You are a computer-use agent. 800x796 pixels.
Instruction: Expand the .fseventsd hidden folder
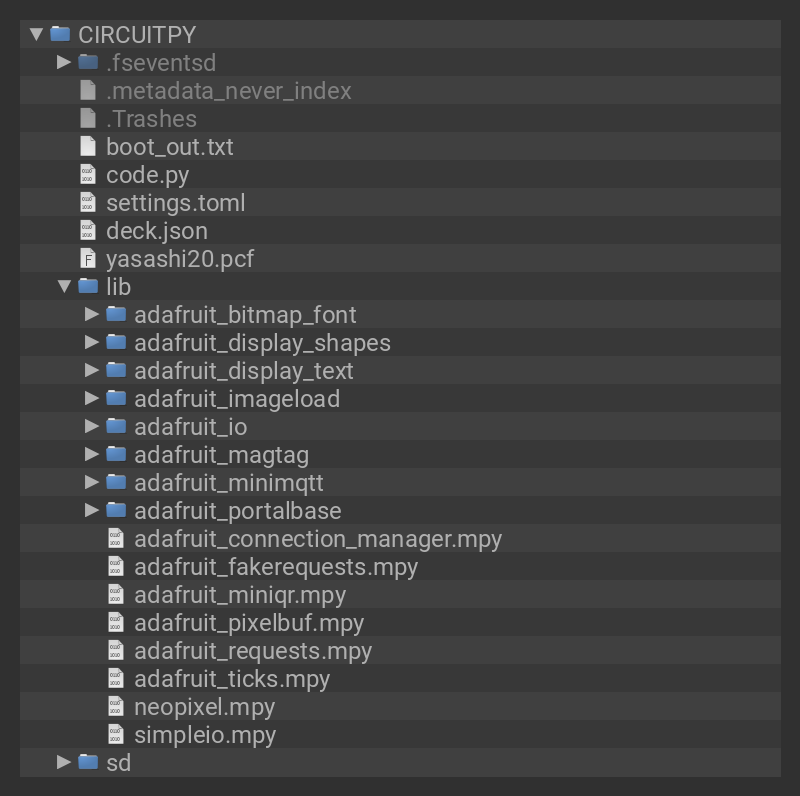pyautogui.click(x=64, y=62)
